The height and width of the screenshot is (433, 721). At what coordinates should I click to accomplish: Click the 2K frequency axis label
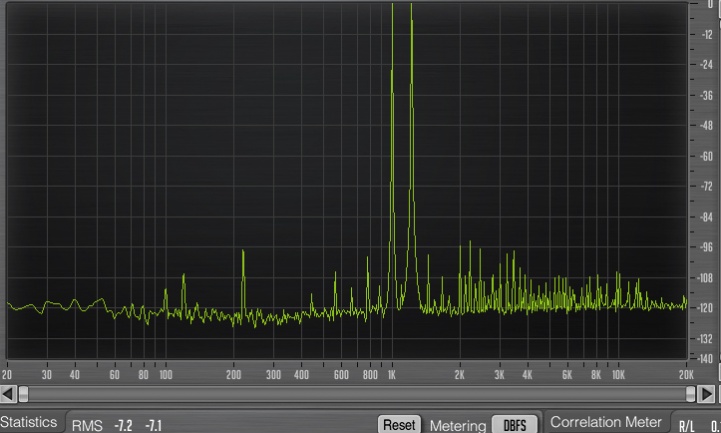[459, 375]
